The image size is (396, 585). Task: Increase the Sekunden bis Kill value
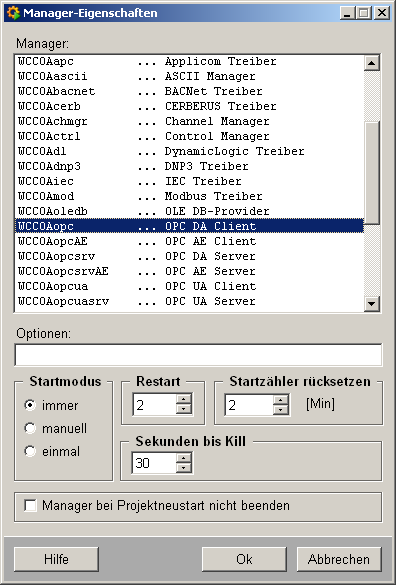[x=184, y=458]
